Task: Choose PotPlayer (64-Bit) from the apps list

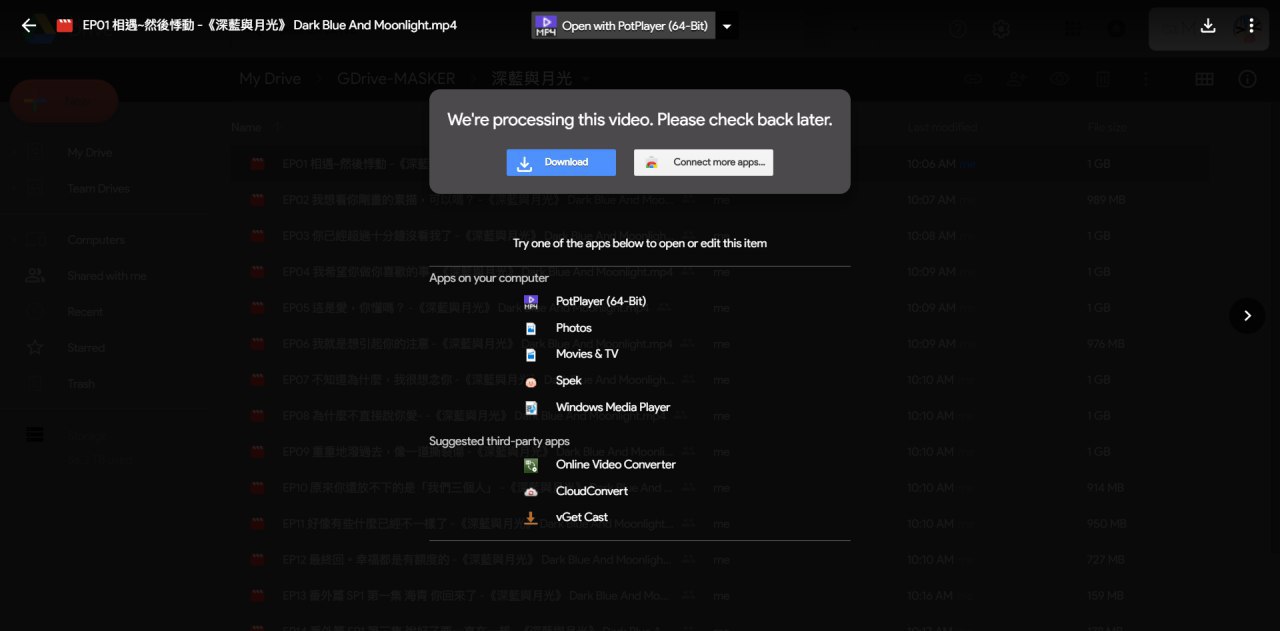Action: click(600, 301)
